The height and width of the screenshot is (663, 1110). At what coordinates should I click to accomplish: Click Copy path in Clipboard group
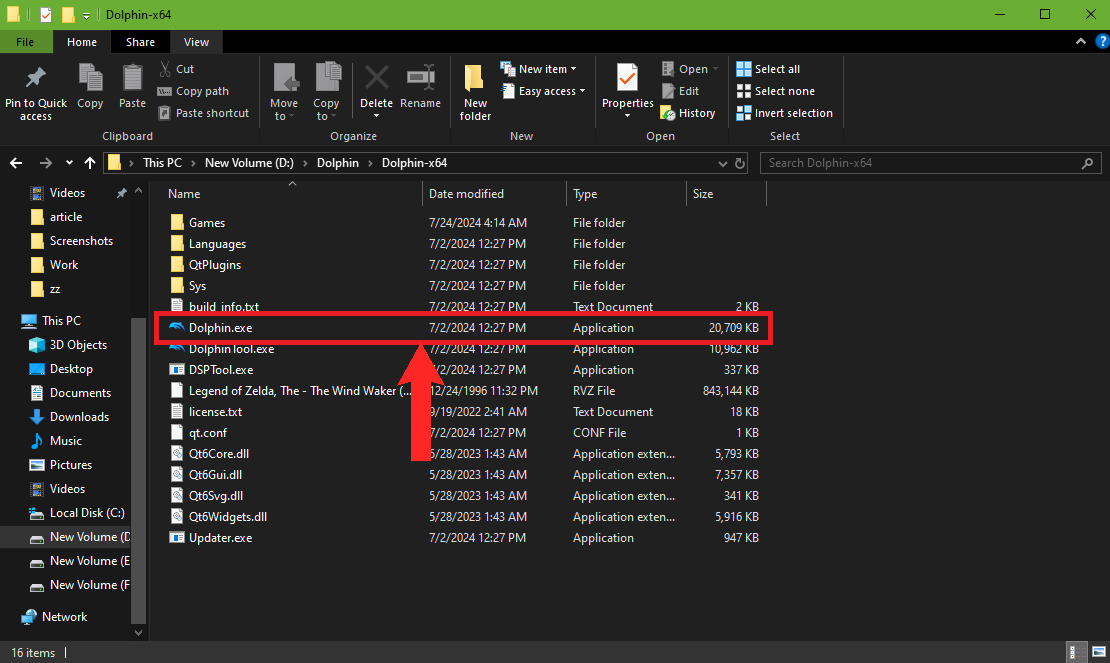point(193,91)
